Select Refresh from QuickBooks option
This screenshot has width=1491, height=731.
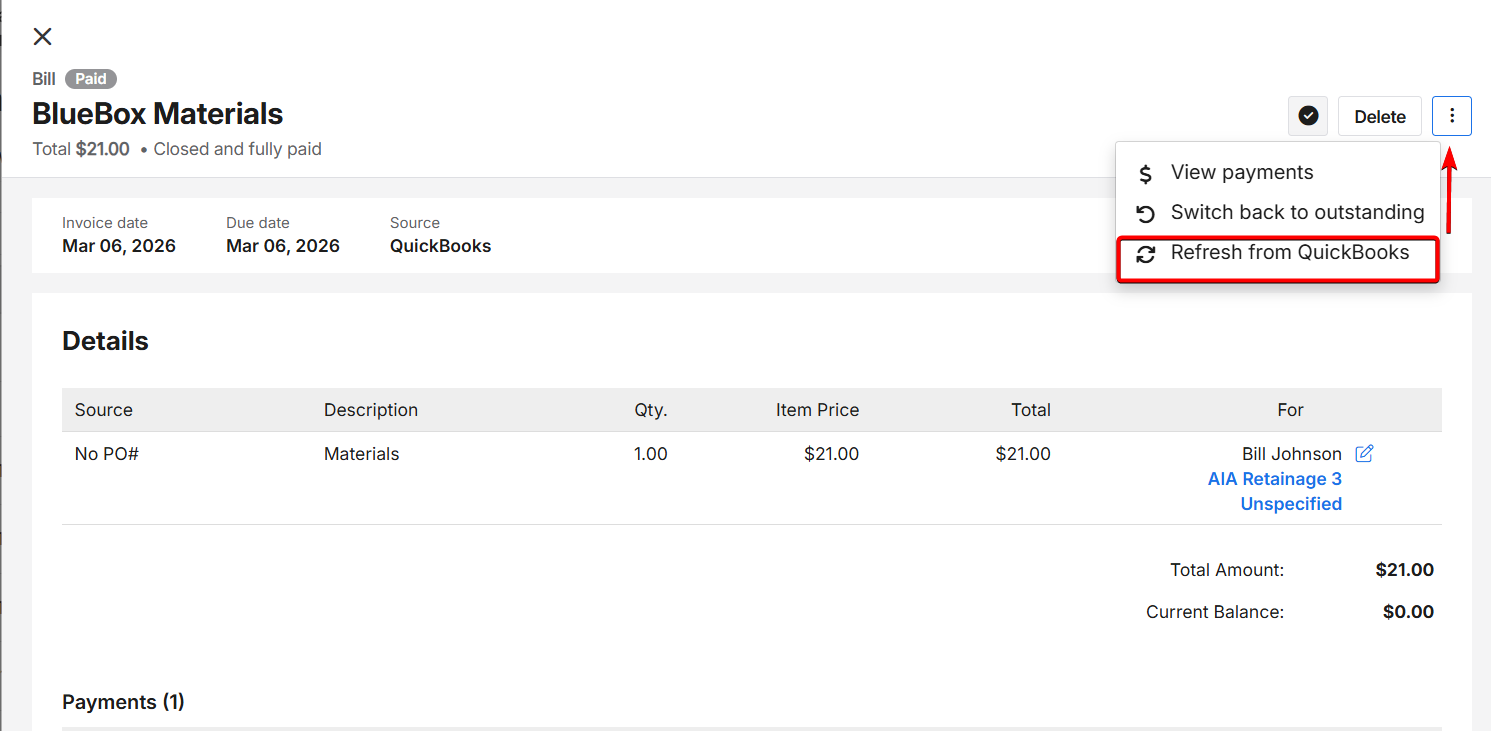coord(1289,253)
